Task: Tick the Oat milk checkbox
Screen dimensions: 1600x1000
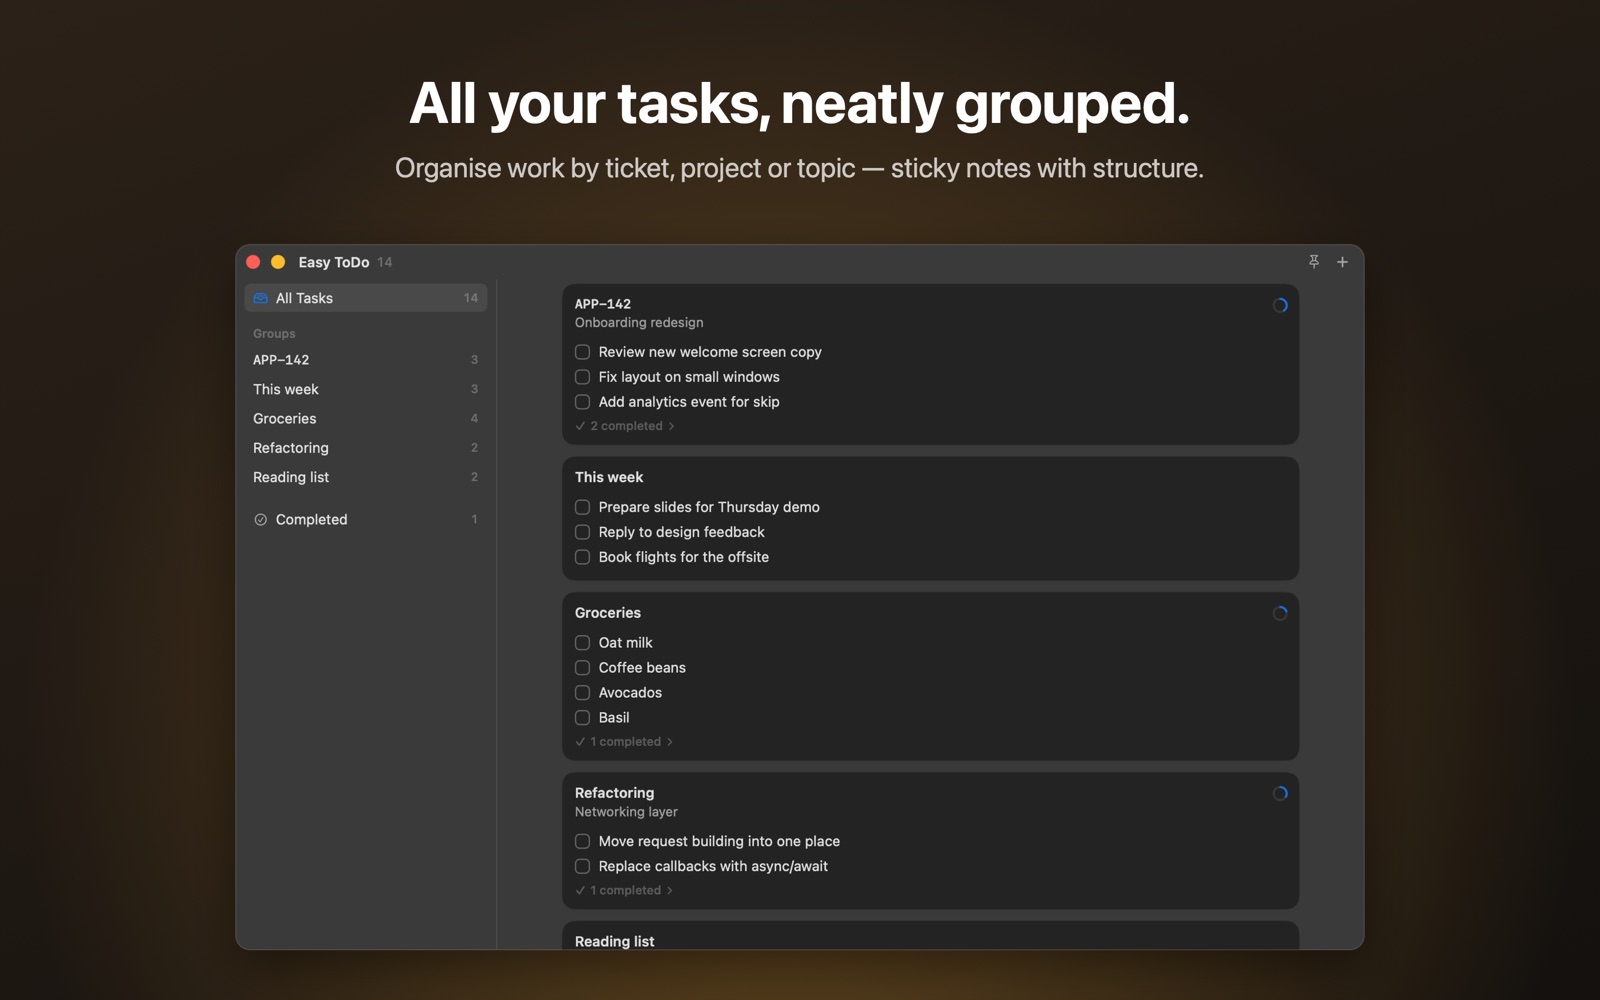Action: coord(583,643)
